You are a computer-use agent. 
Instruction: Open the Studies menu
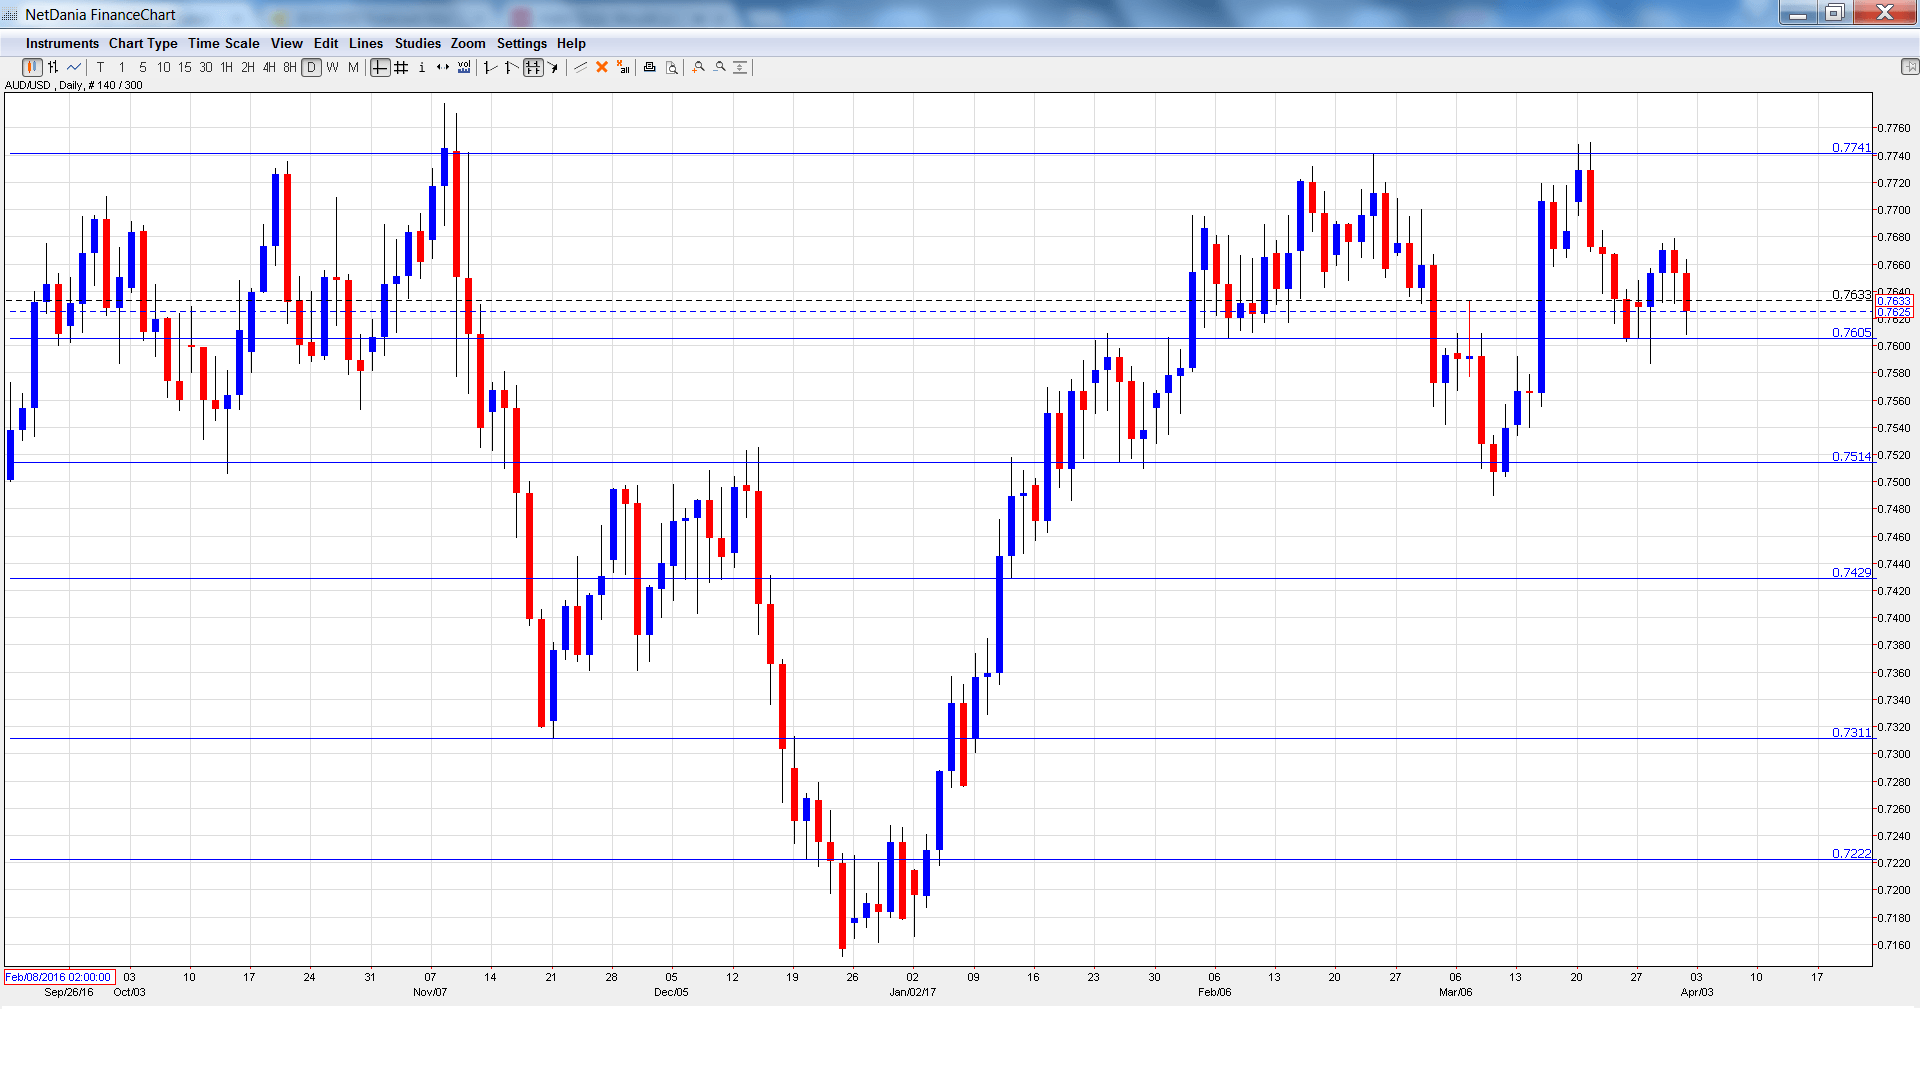pos(417,43)
